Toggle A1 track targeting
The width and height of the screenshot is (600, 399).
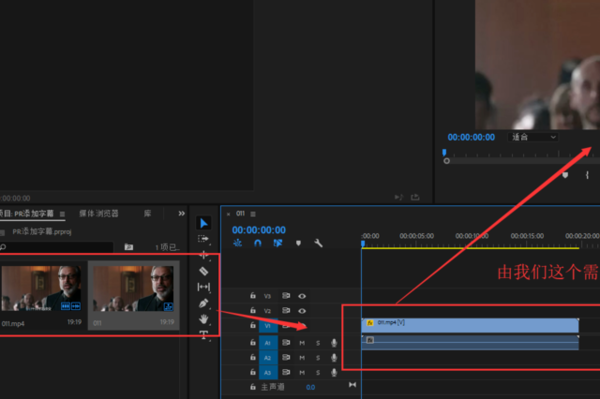coord(268,343)
